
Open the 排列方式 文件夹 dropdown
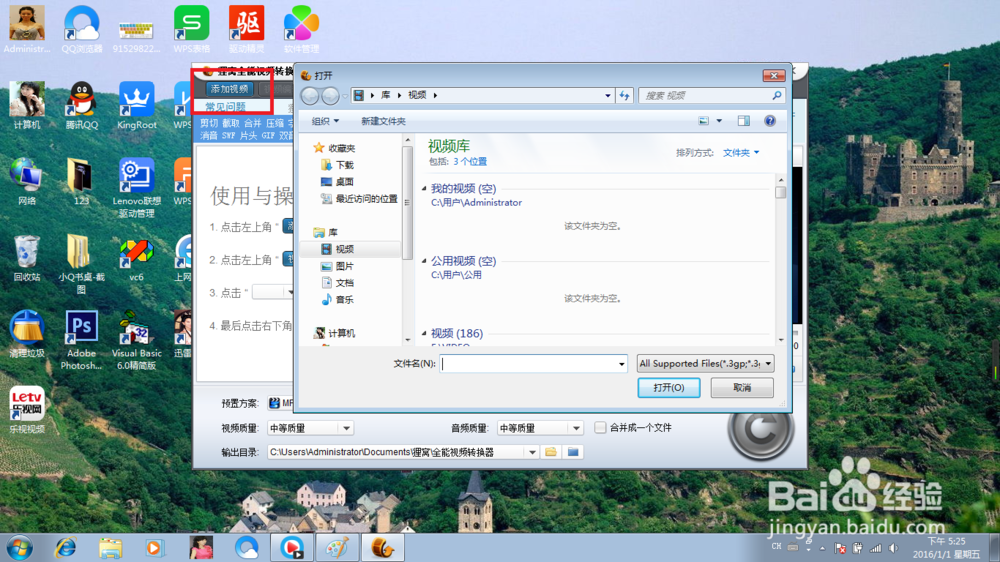coord(741,153)
